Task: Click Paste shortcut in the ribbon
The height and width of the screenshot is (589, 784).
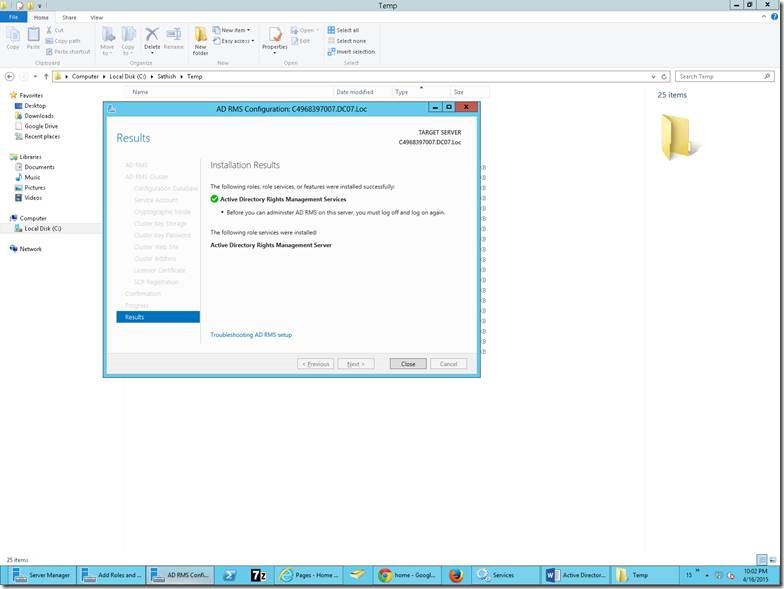Action: (68, 52)
